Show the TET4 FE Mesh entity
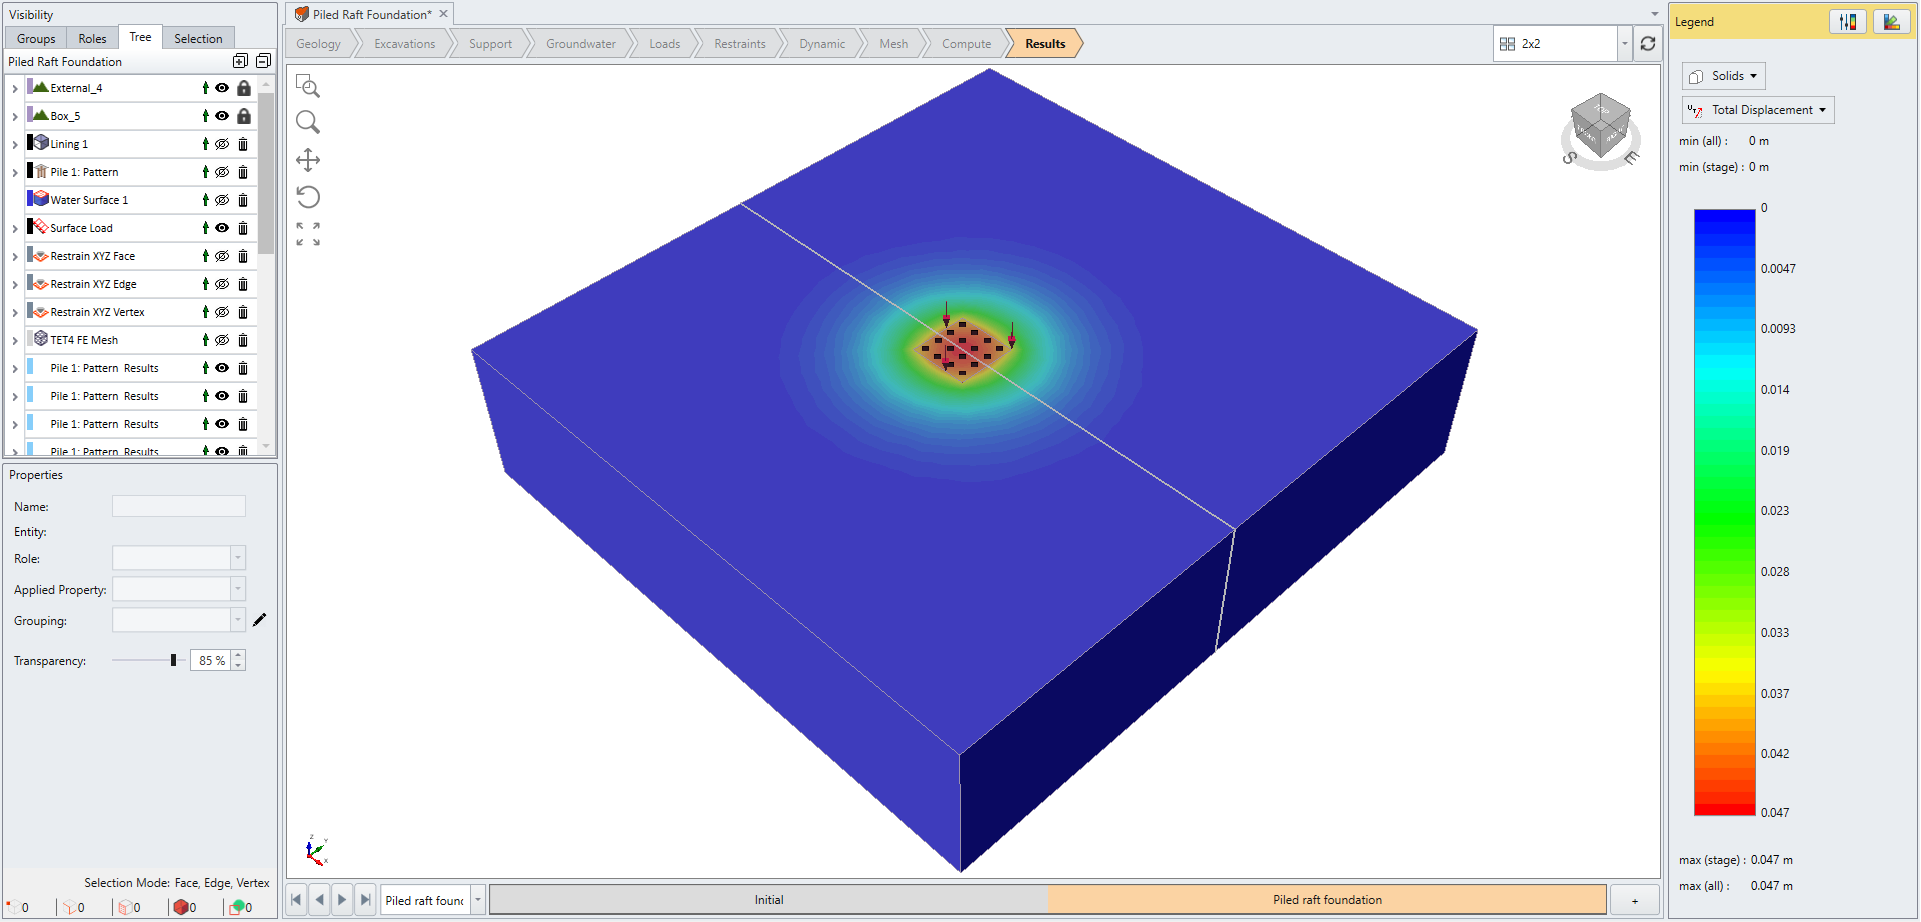 click(x=222, y=340)
